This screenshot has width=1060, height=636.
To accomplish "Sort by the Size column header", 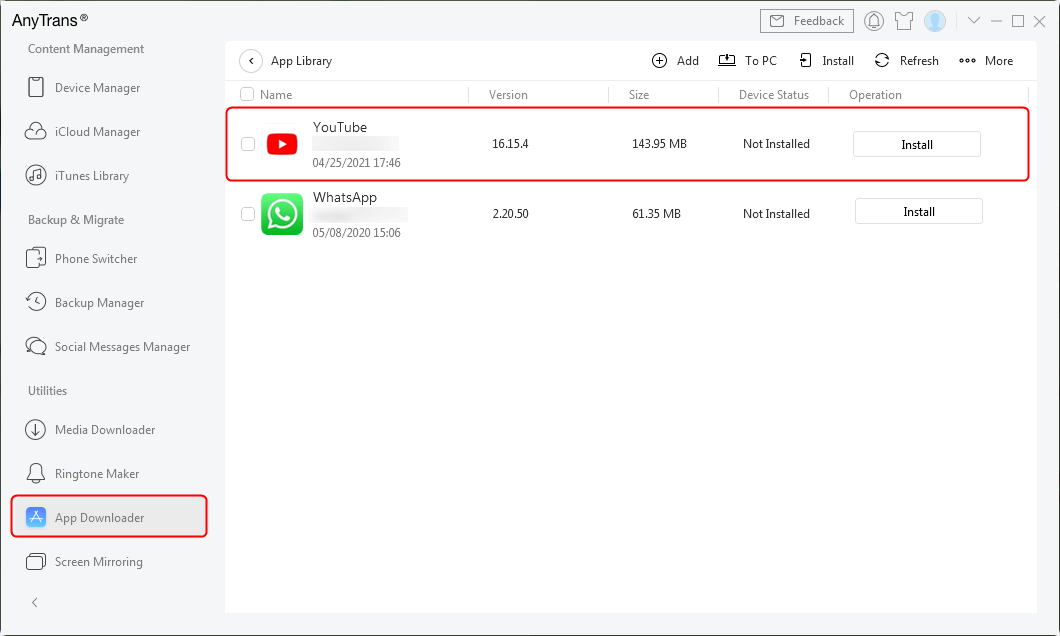I will click(x=639, y=95).
